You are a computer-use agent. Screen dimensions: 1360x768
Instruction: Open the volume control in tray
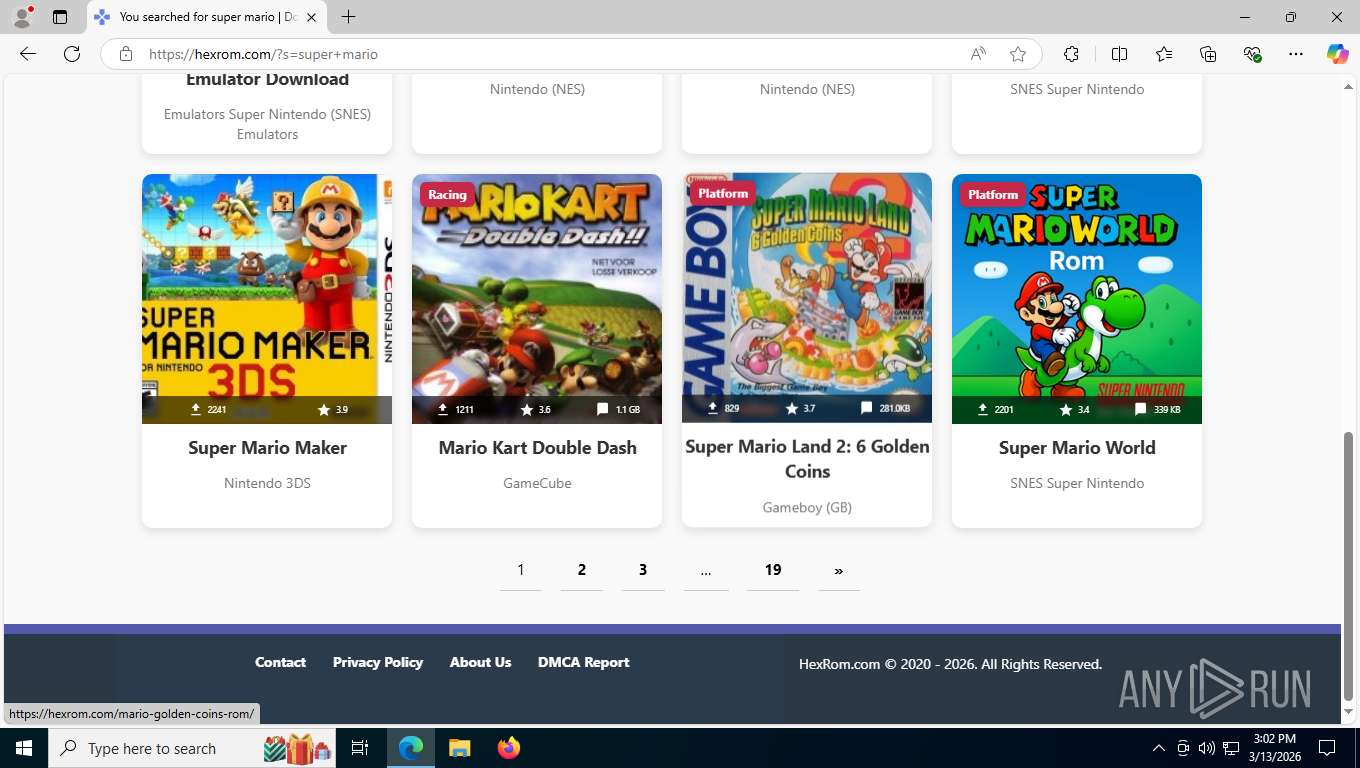click(1206, 748)
